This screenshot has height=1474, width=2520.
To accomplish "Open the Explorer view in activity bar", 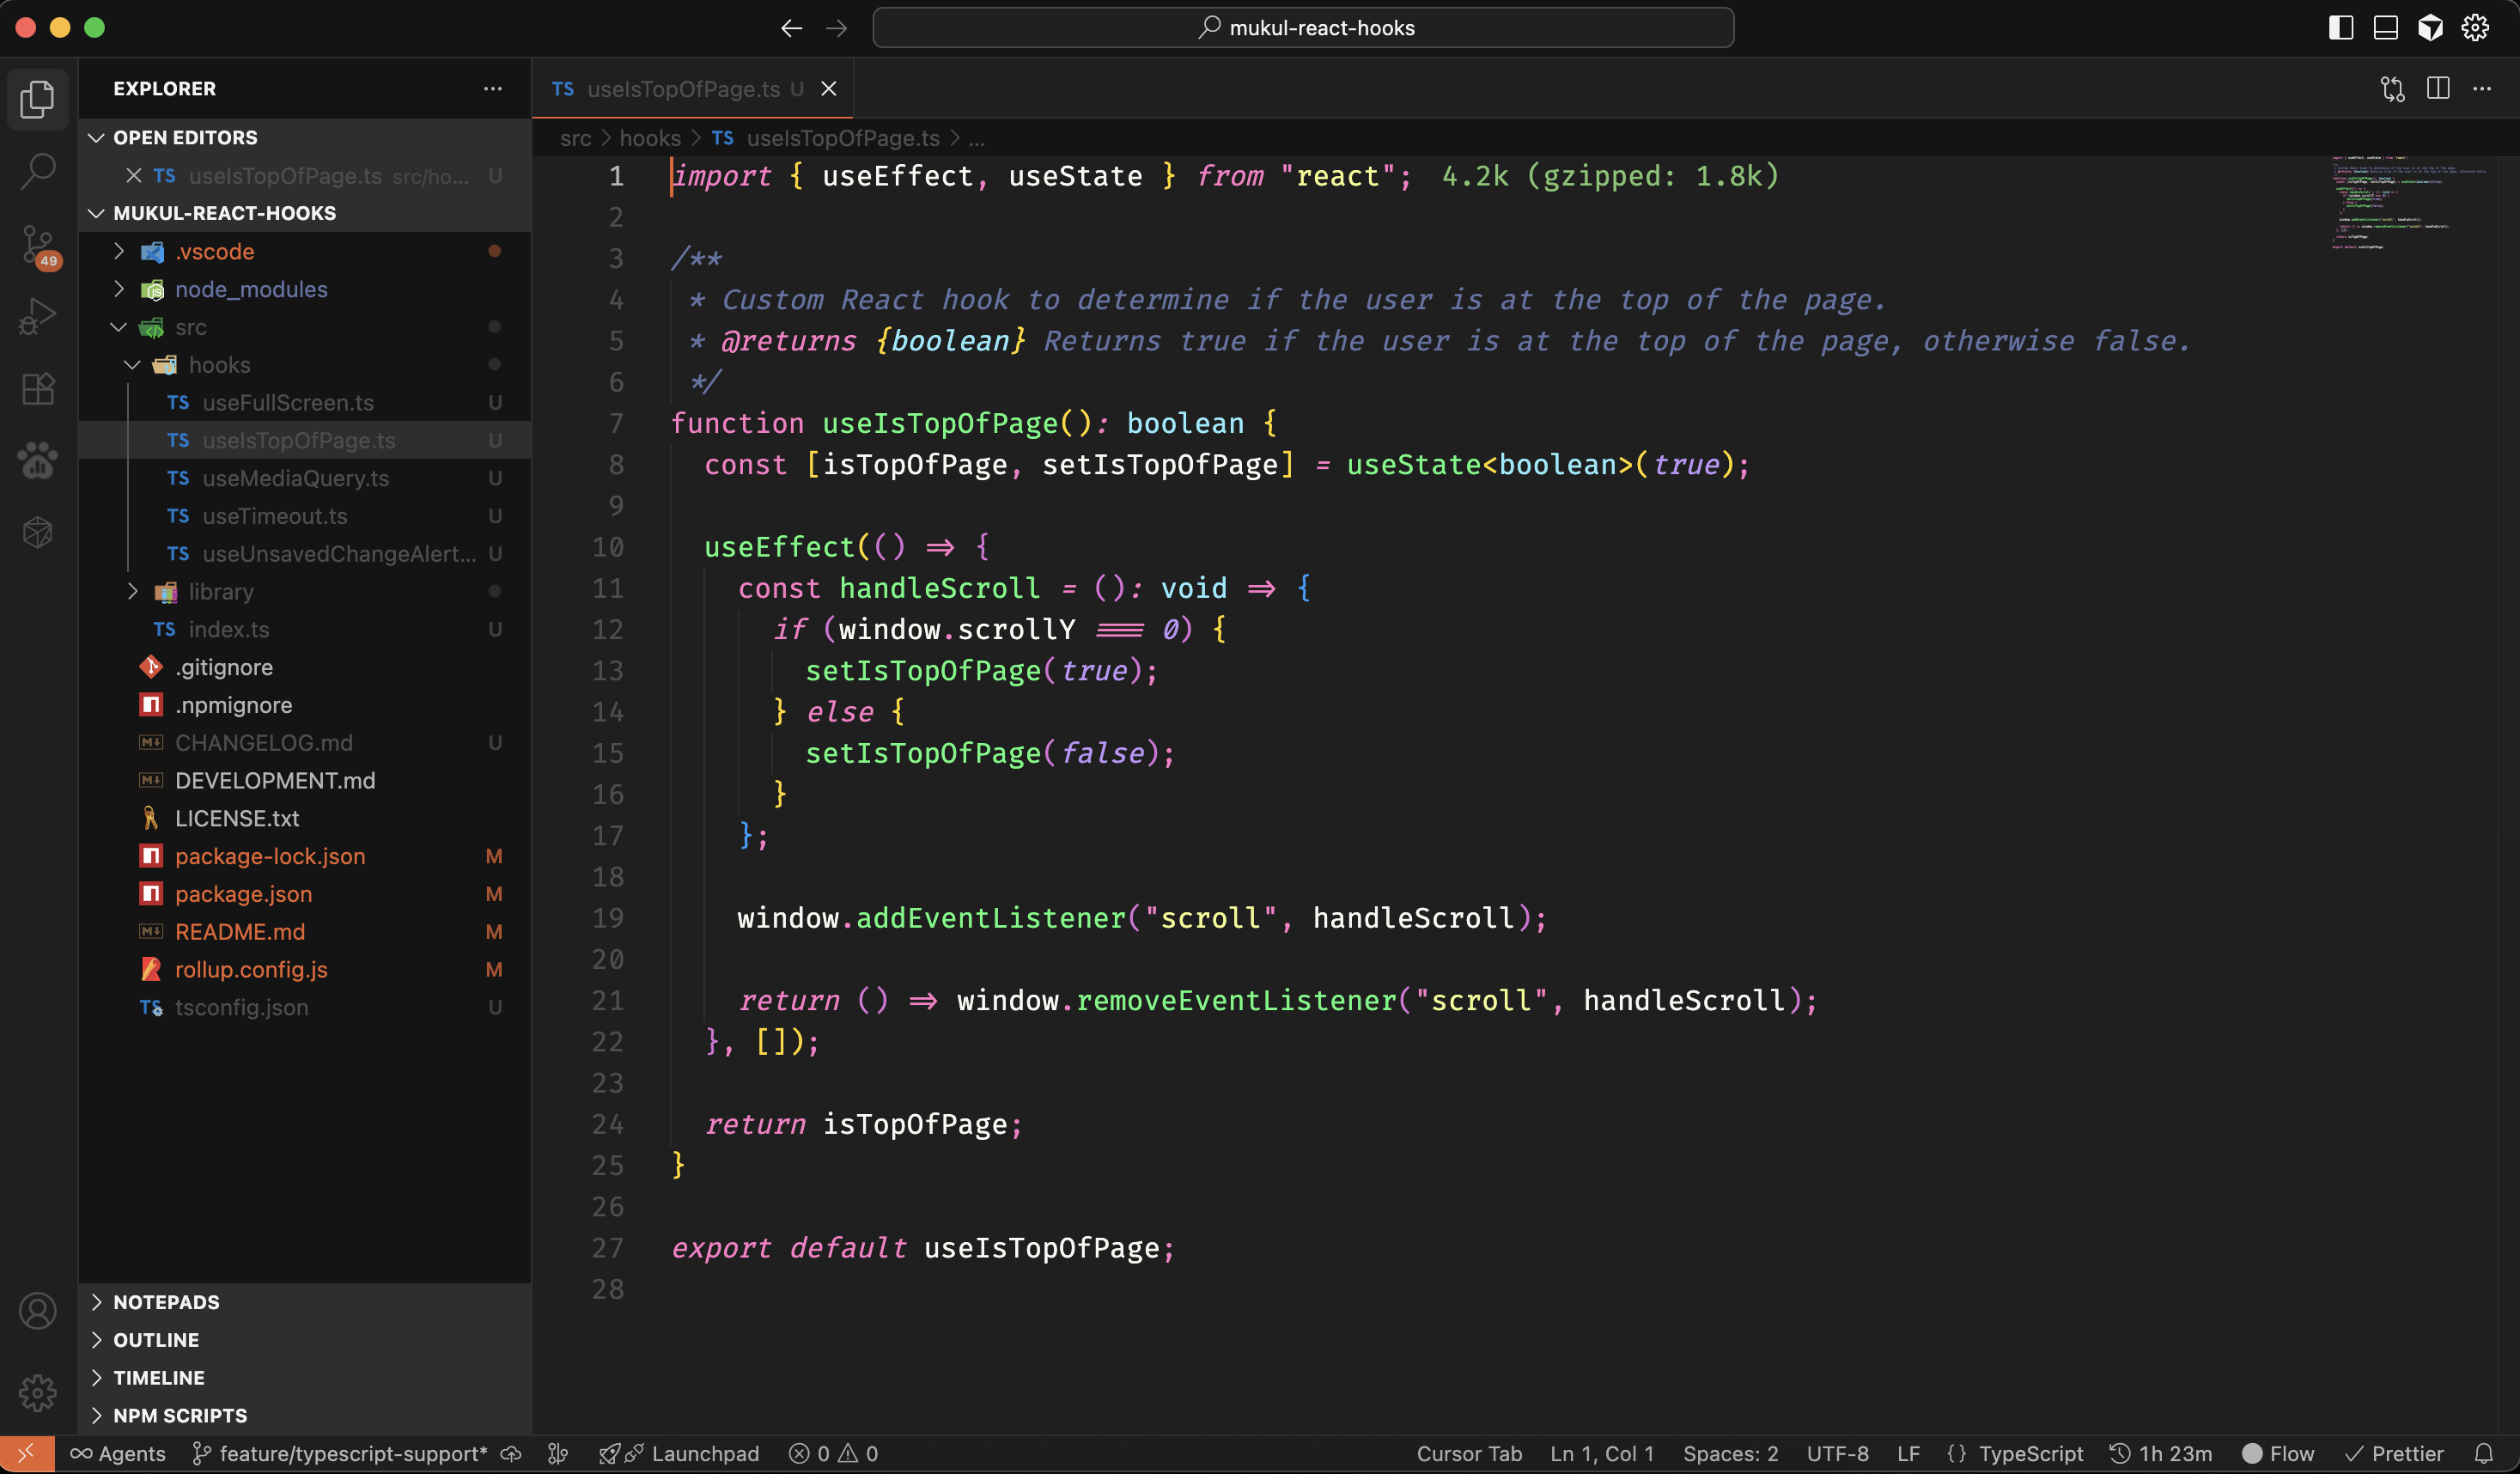I will point(38,98).
